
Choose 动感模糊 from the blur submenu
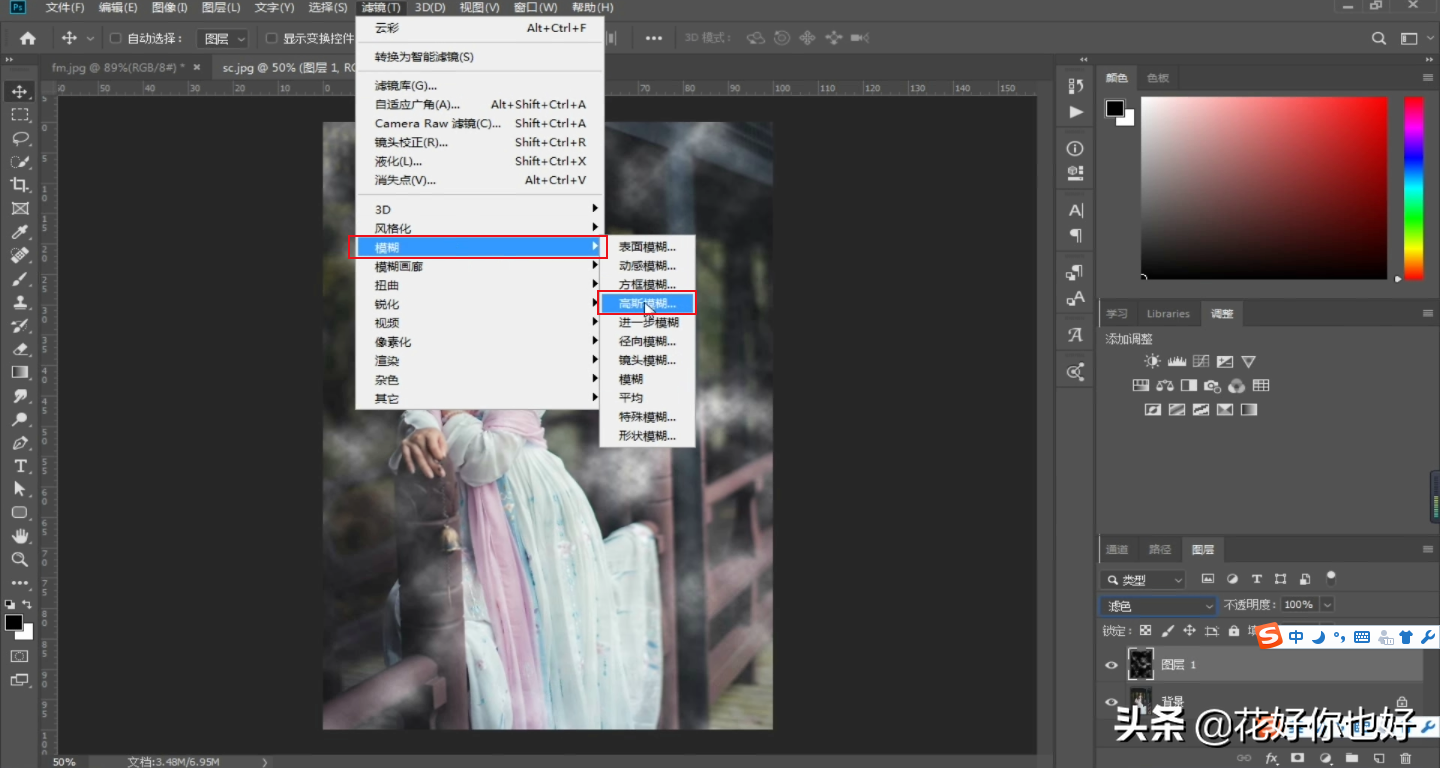point(647,266)
